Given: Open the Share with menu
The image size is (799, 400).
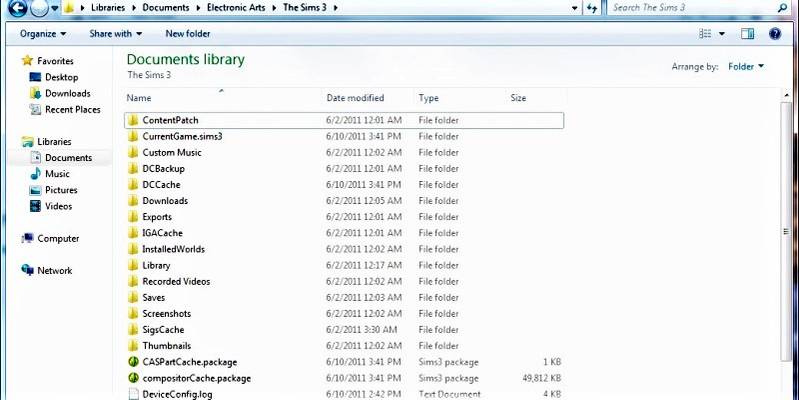Looking at the screenshot, I should click(116, 34).
